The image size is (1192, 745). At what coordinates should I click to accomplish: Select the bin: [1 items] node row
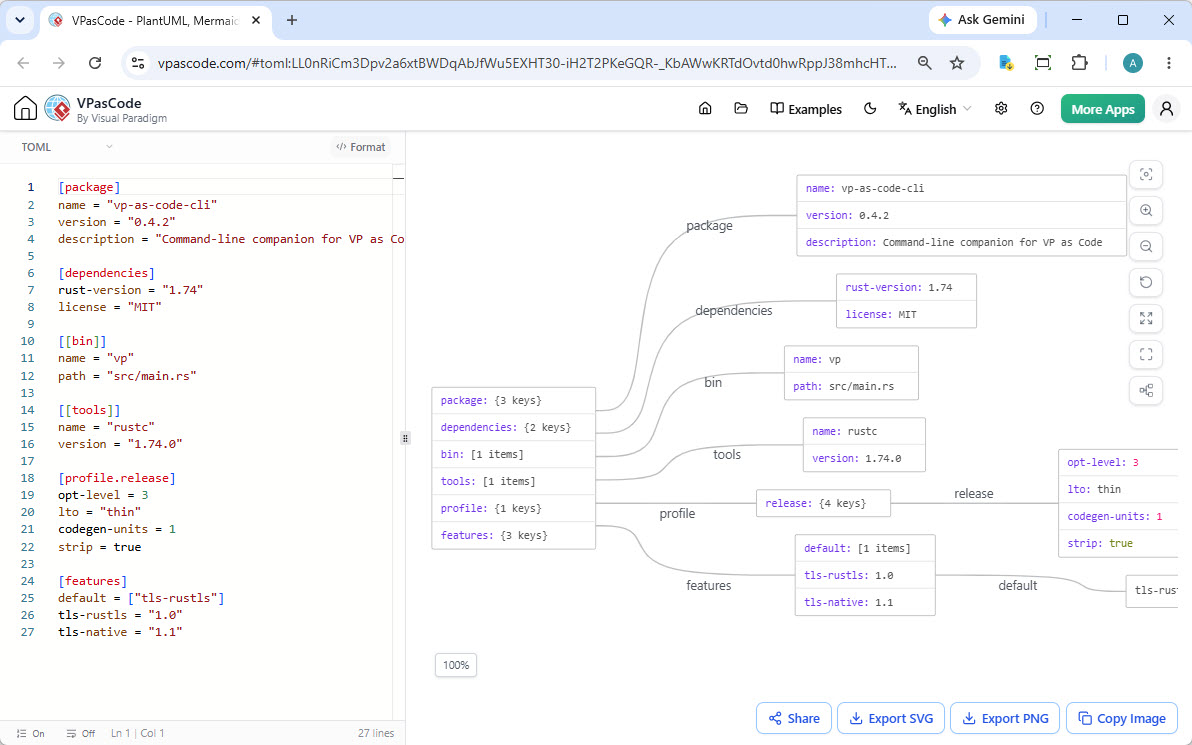coord(513,455)
